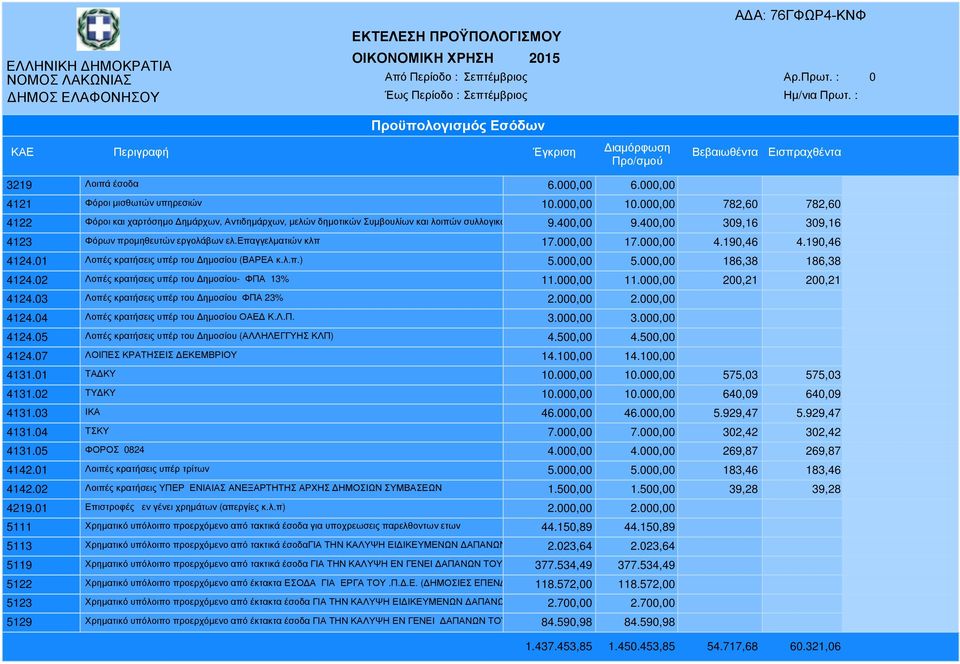
Task: Click ΦΟΡΟΣ 0824 description
Action: (x=114, y=449)
